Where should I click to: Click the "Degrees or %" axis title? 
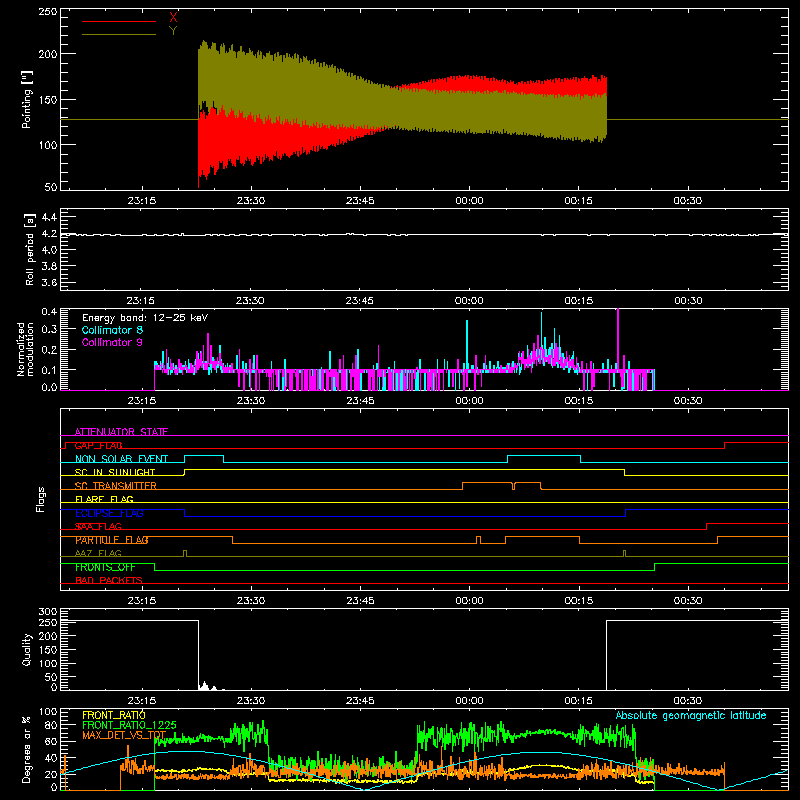(27, 749)
